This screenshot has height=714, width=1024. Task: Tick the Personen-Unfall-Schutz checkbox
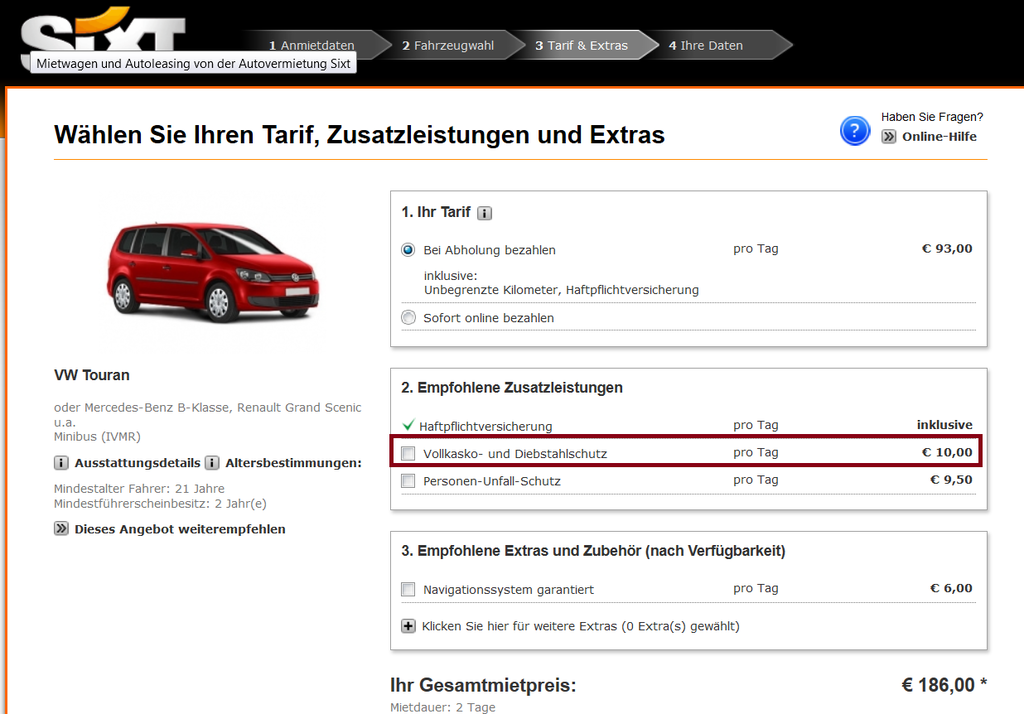click(x=408, y=481)
